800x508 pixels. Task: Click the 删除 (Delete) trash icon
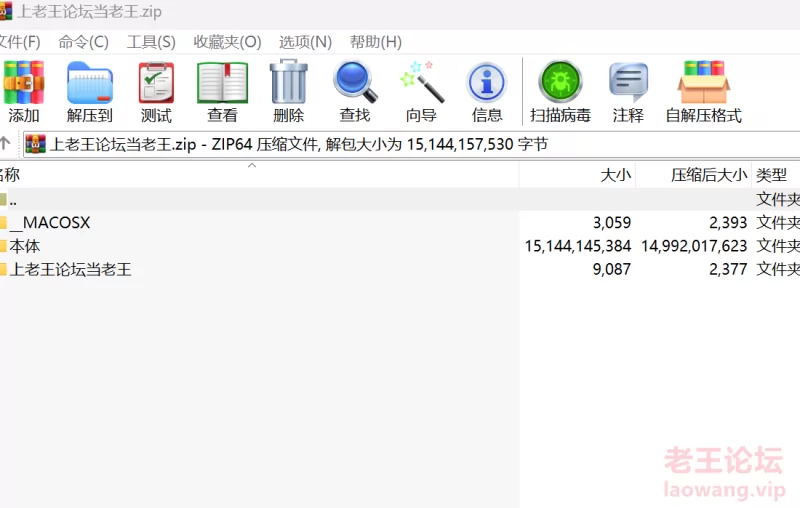click(x=289, y=91)
